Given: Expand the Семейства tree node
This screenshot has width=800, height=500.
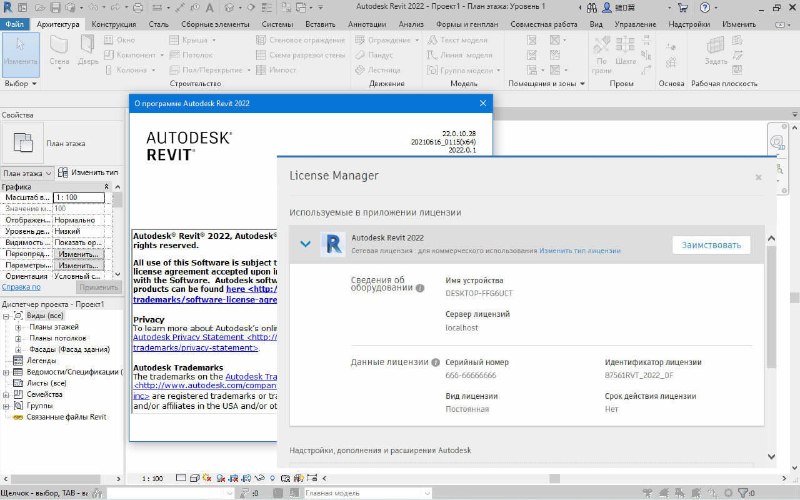Looking at the screenshot, I should 6,394.
